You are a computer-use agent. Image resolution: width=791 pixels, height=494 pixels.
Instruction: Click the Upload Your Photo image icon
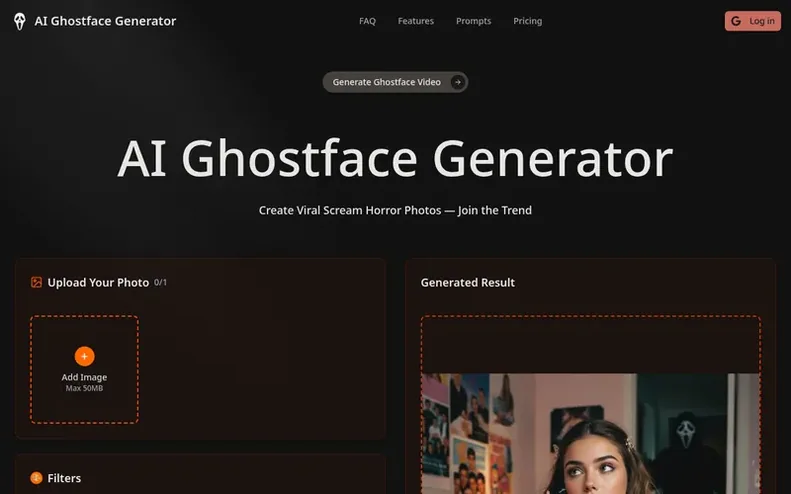[x=36, y=282]
